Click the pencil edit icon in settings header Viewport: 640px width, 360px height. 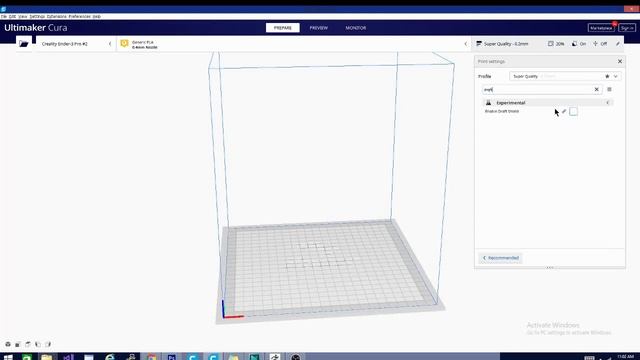pyautogui.click(x=618, y=44)
